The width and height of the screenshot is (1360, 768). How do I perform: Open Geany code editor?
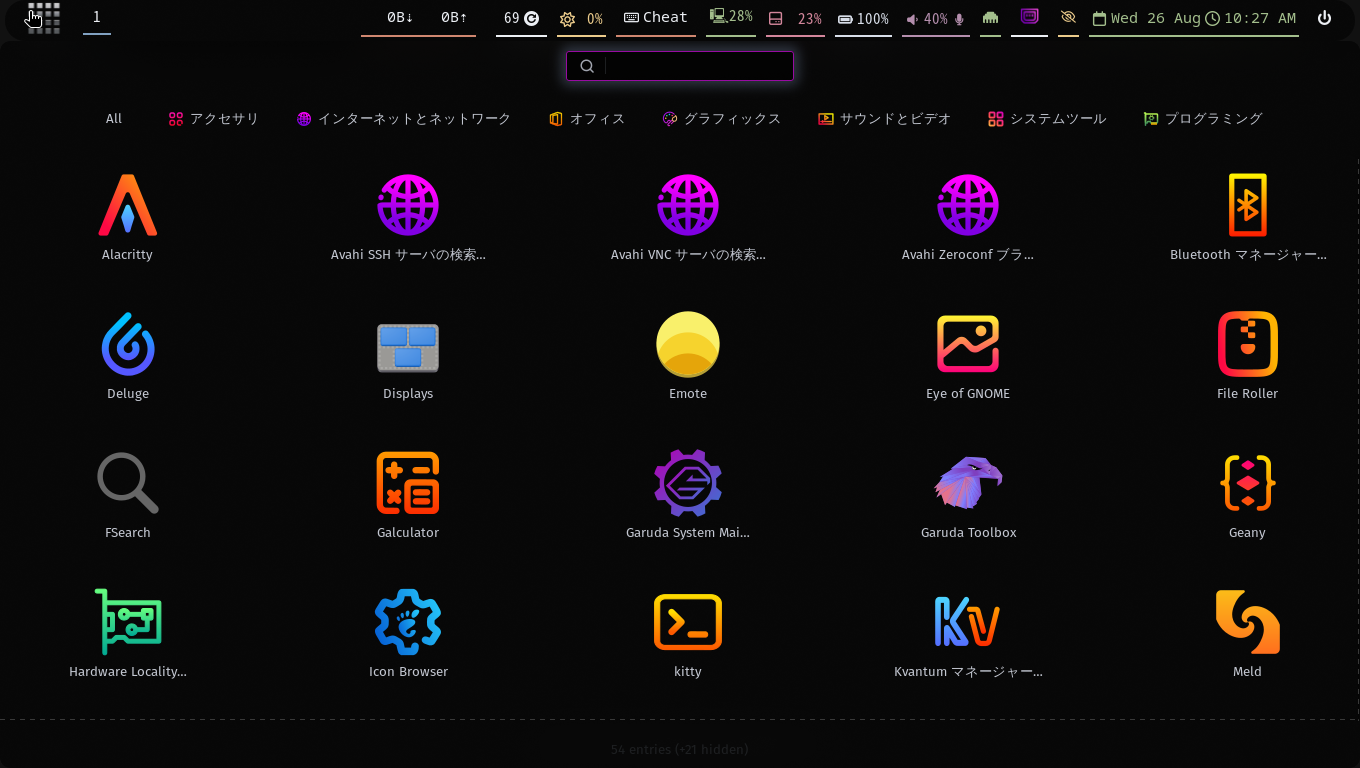[1248, 496]
